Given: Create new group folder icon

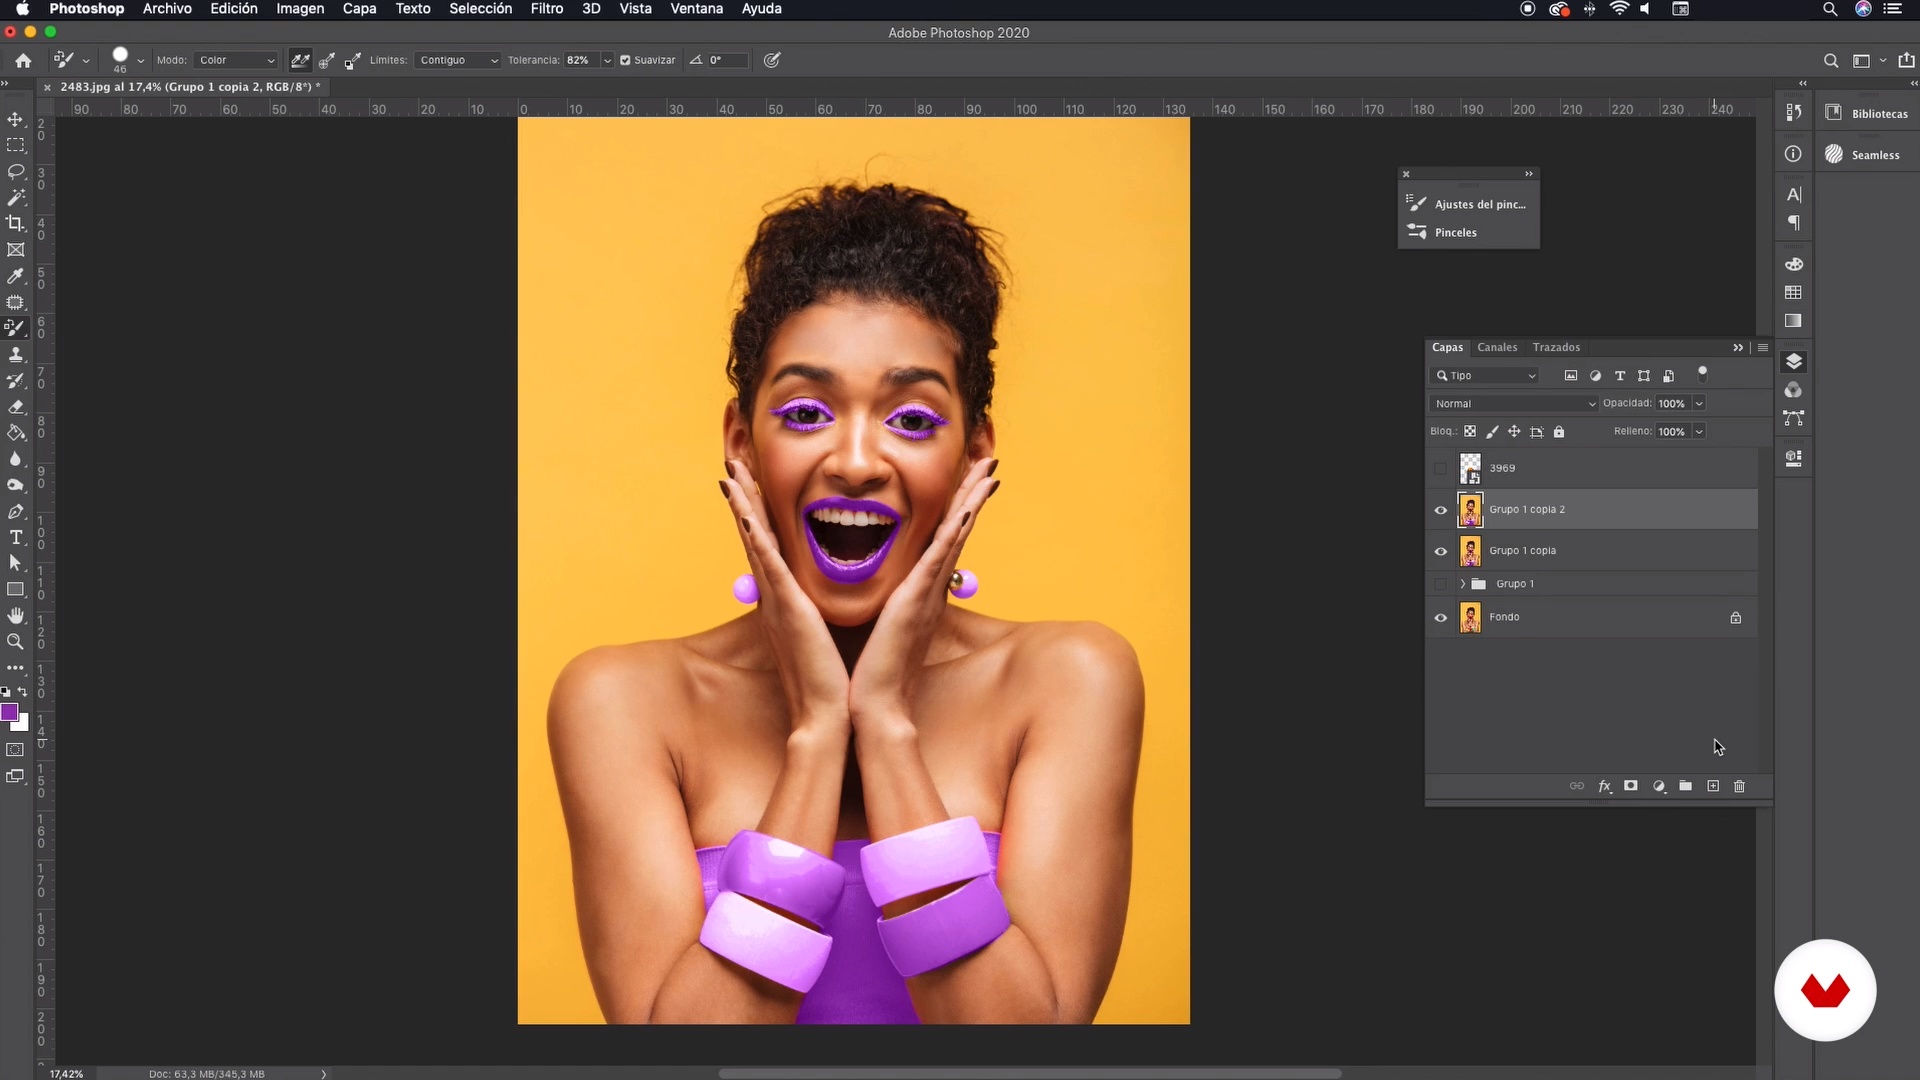Looking at the screenshot, I should [x=1685, y=786].
